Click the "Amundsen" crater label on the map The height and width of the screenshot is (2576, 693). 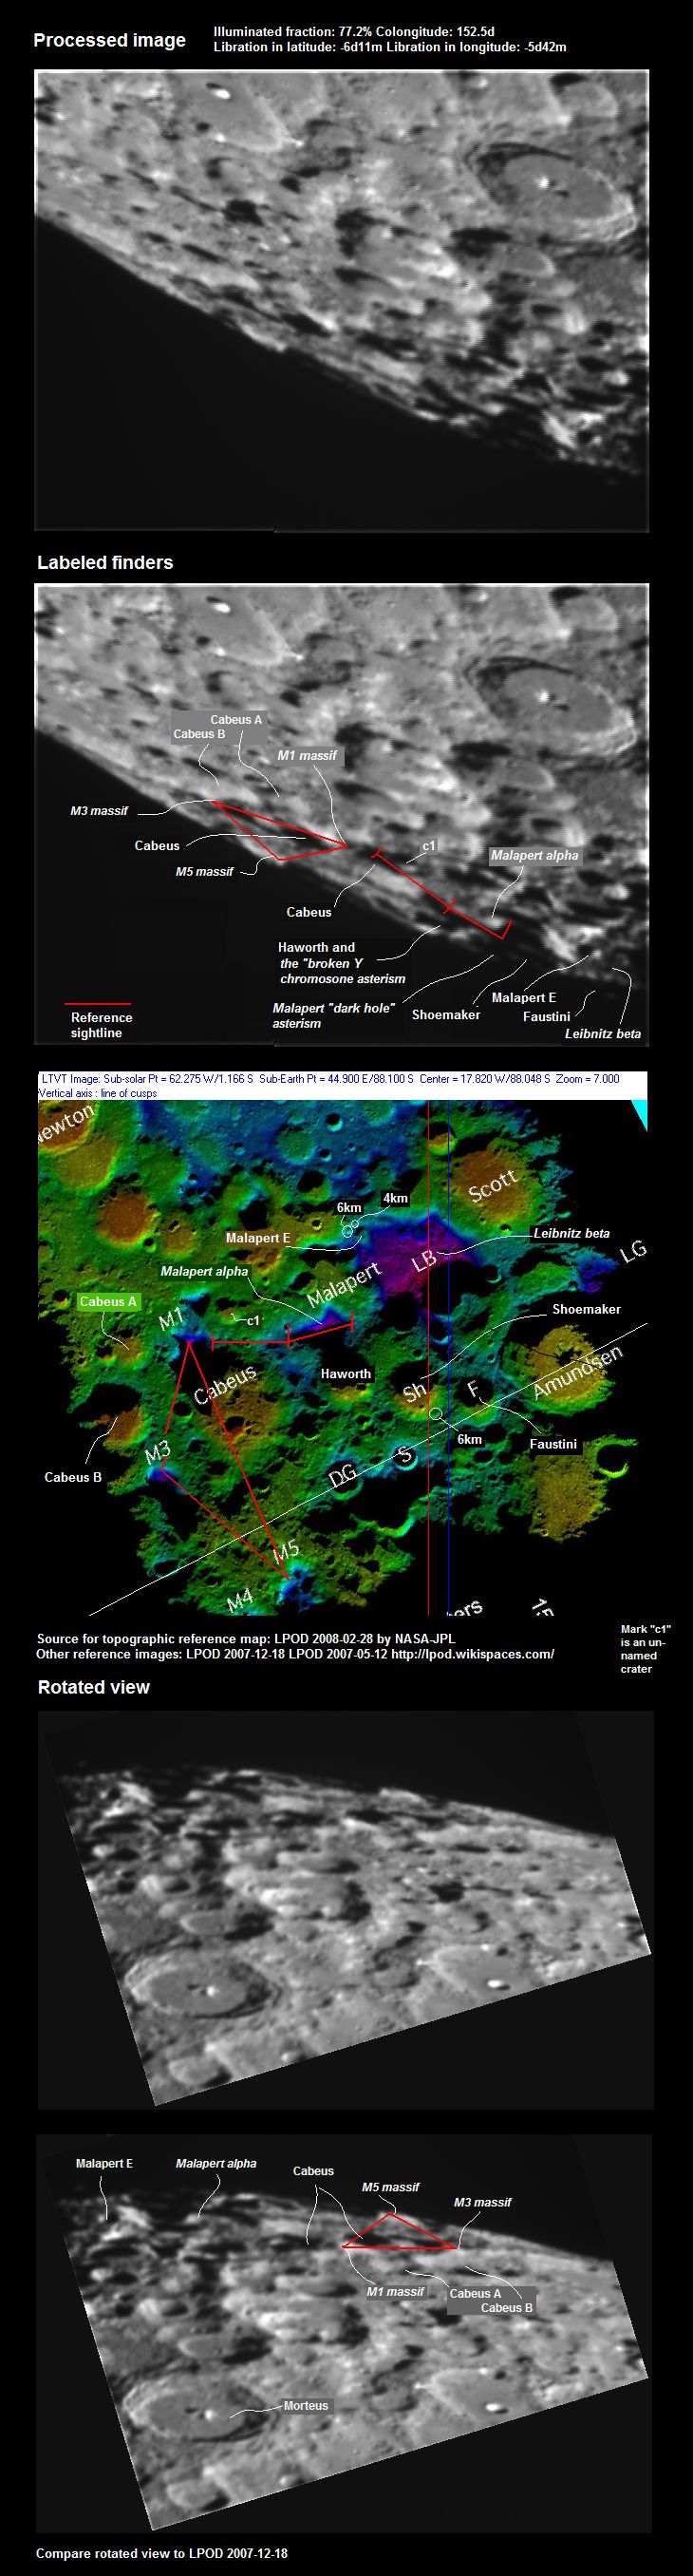[577, 1372]
